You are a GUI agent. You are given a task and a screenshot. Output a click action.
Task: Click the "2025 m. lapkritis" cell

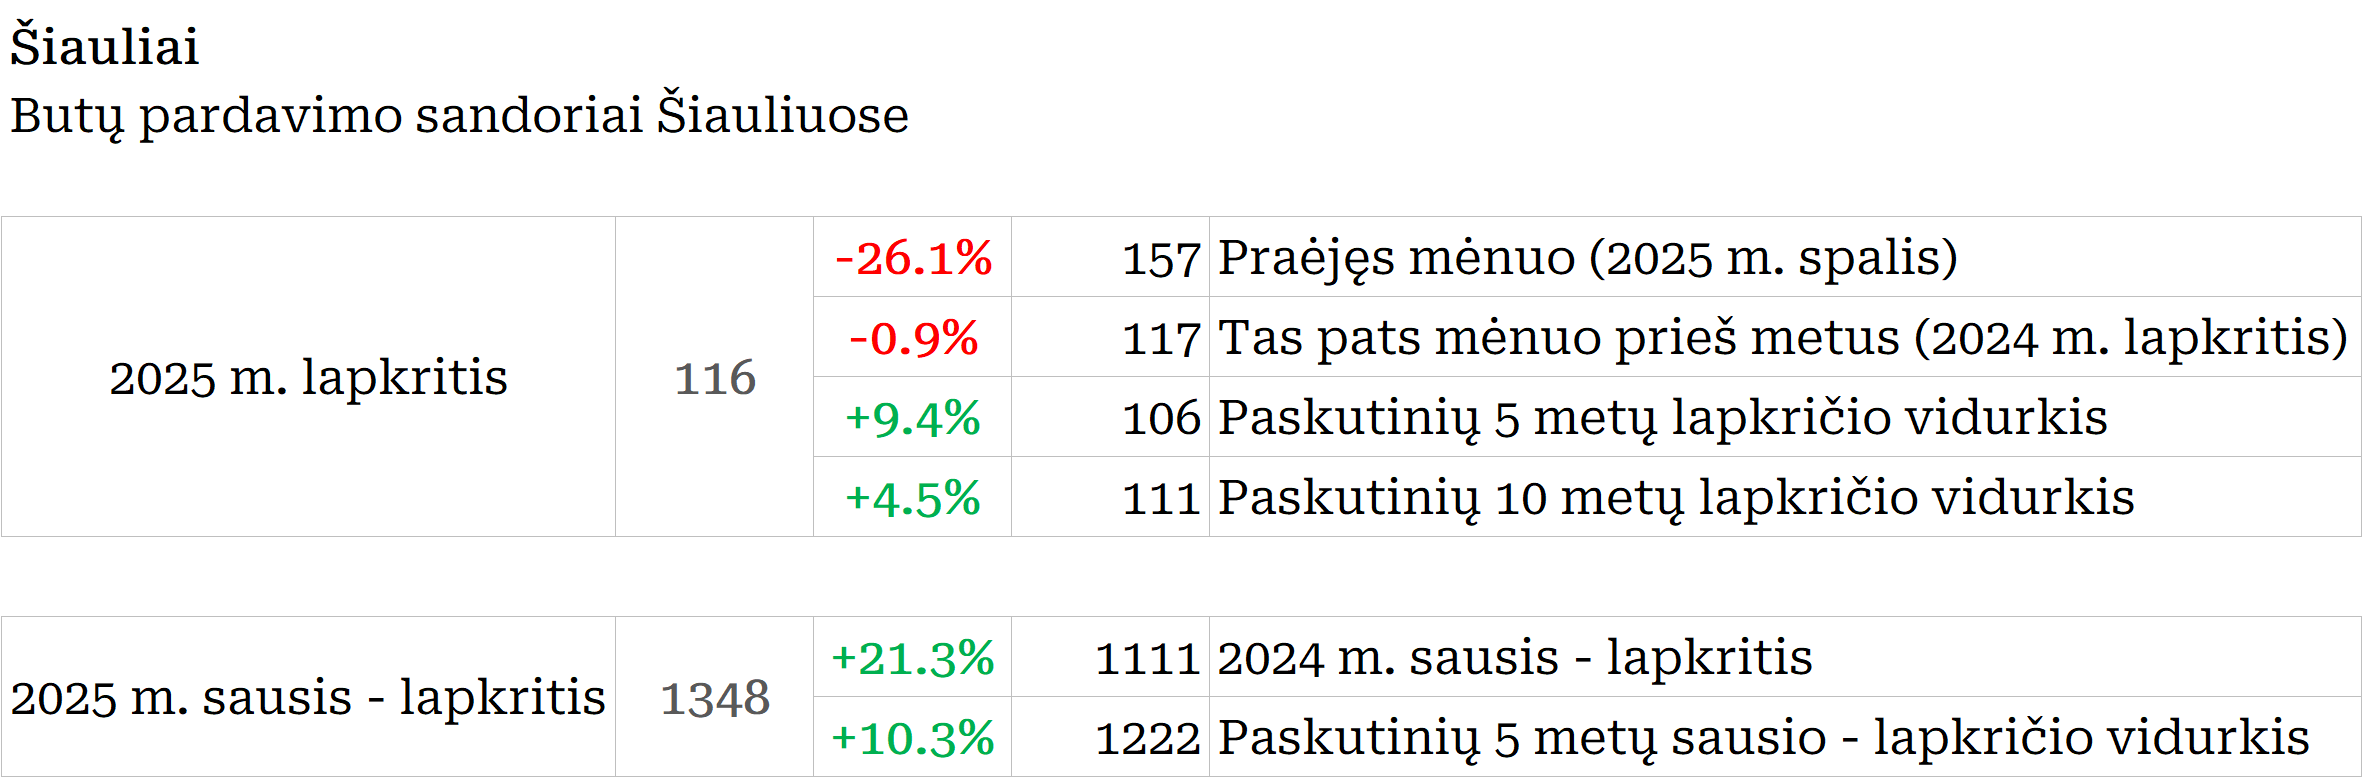pos(308,378)
